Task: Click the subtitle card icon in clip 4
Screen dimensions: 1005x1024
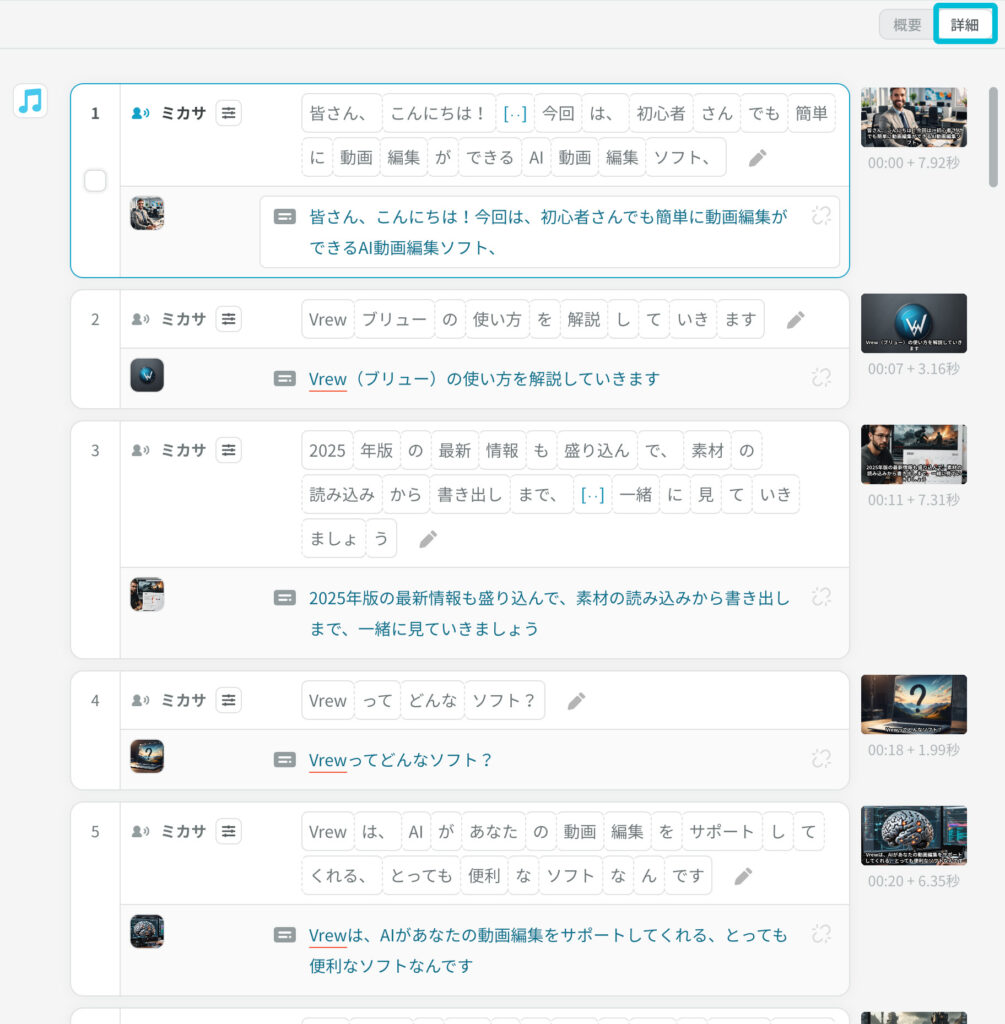Action: (285, 760)
